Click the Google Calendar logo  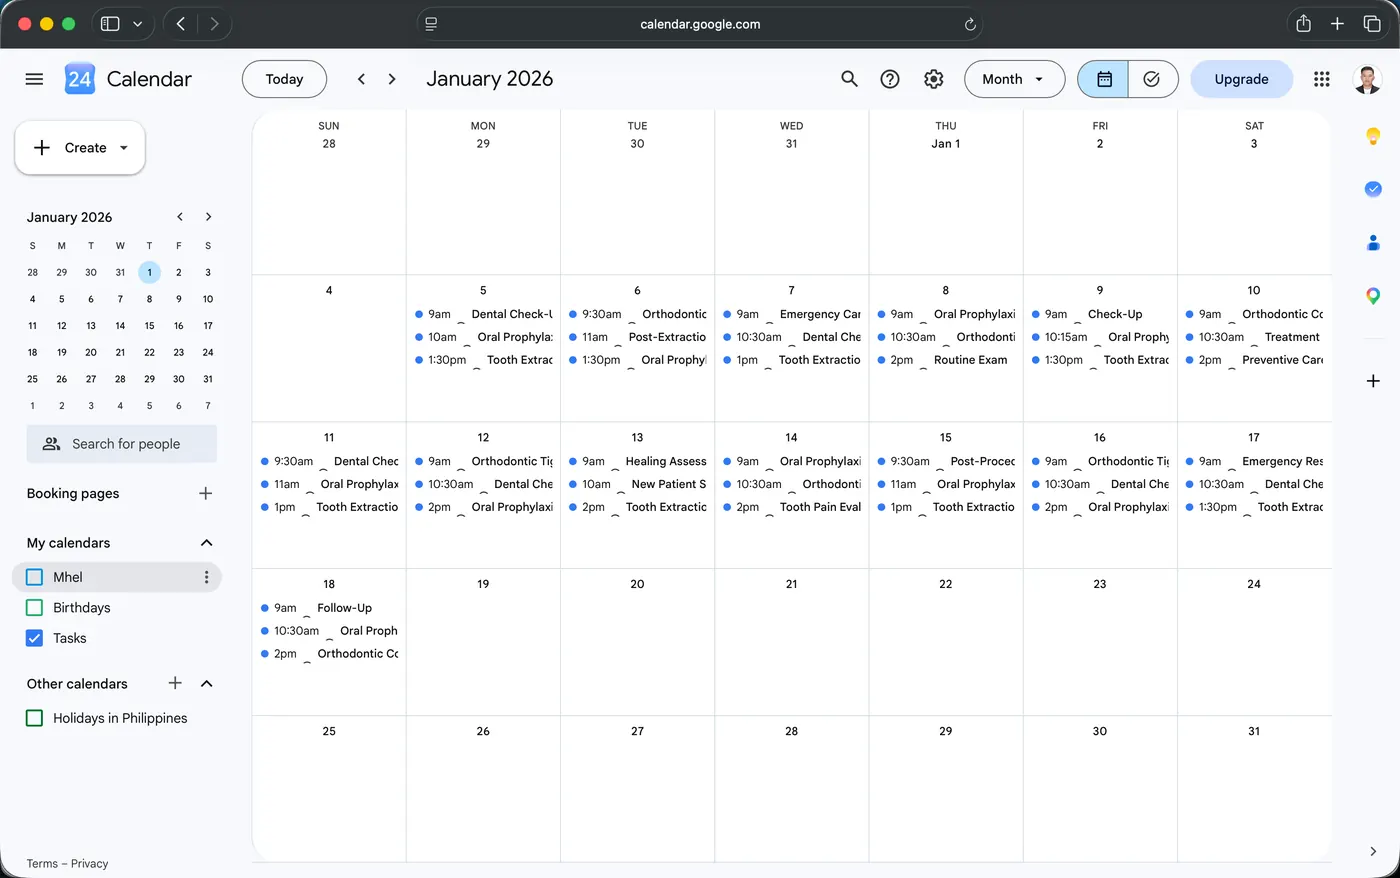click(80, 79)
